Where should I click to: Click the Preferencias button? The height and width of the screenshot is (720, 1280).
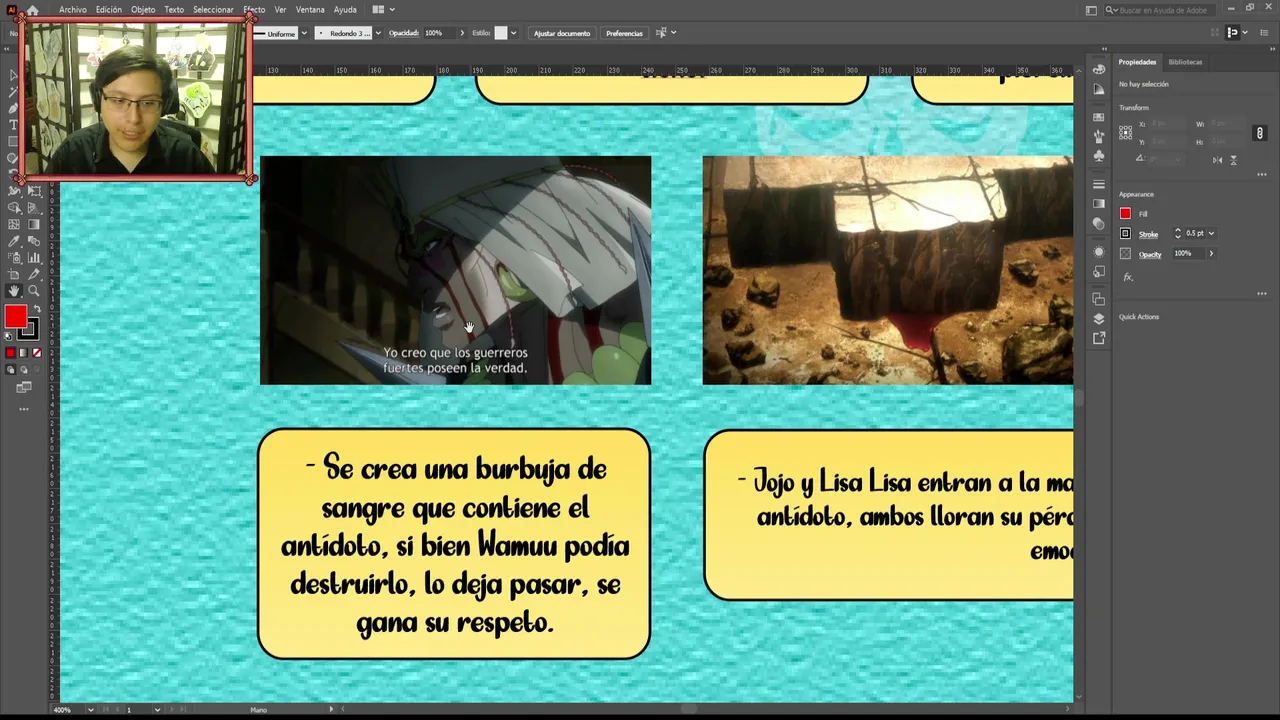[x=624, y=33]
